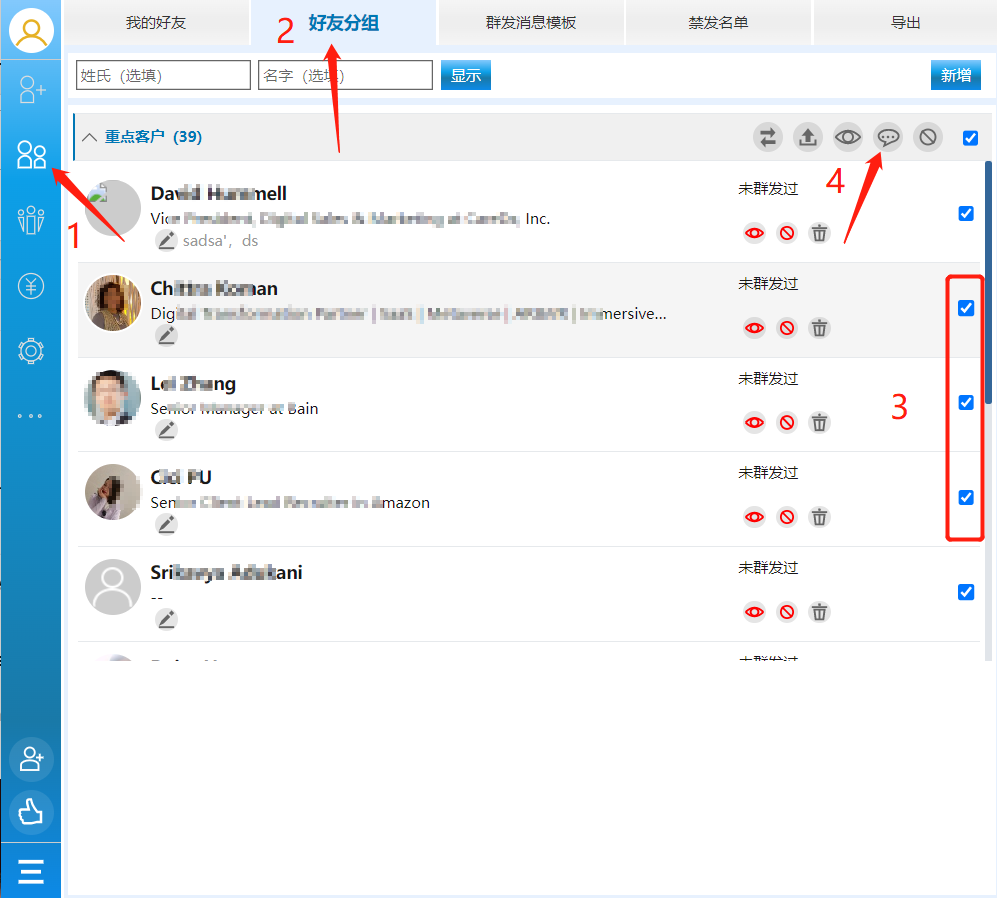The width and height of the screenshot is (997, 898).
Task: Open the settings gear in sidebar
Action: click(31, 351)
